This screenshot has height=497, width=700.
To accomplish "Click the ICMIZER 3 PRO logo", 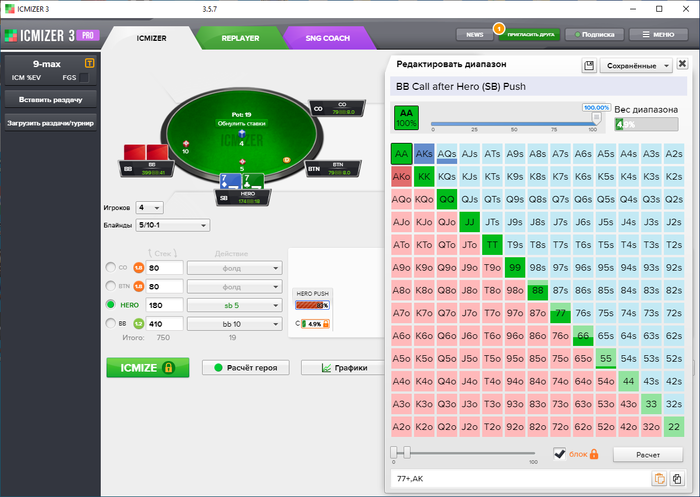I will pos(52,35).
